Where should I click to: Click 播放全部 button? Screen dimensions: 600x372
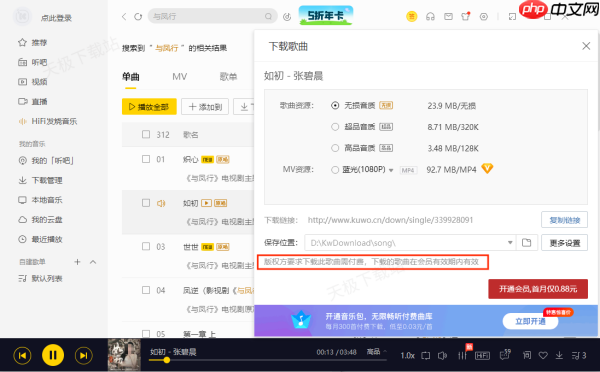click(x=149, y=106)
